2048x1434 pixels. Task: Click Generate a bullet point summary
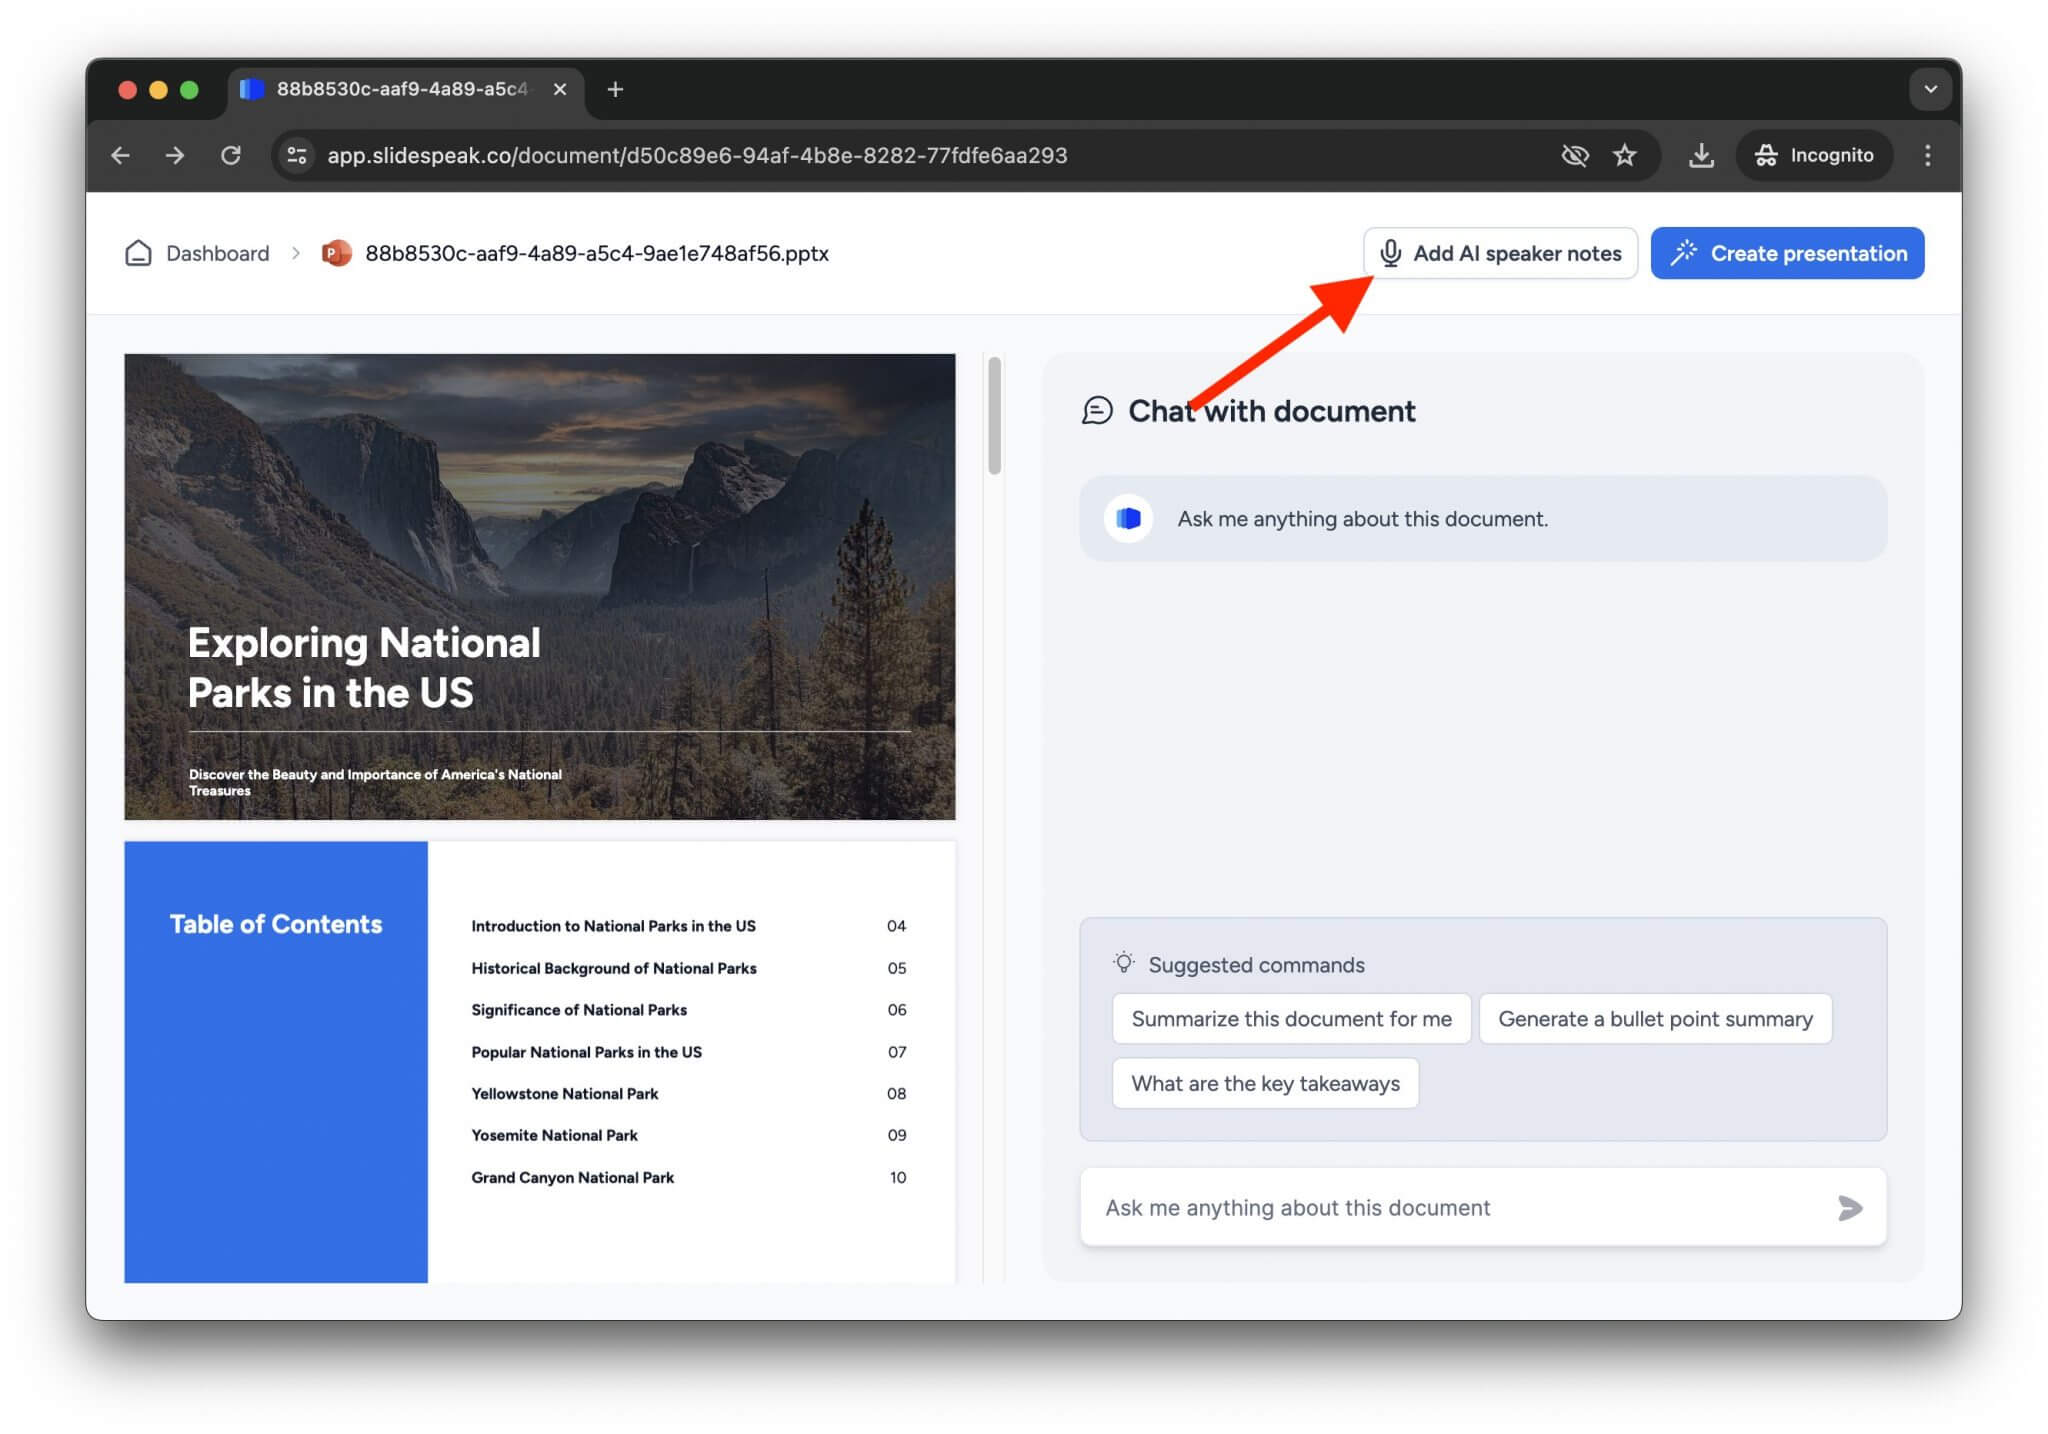[1655, 1018]
